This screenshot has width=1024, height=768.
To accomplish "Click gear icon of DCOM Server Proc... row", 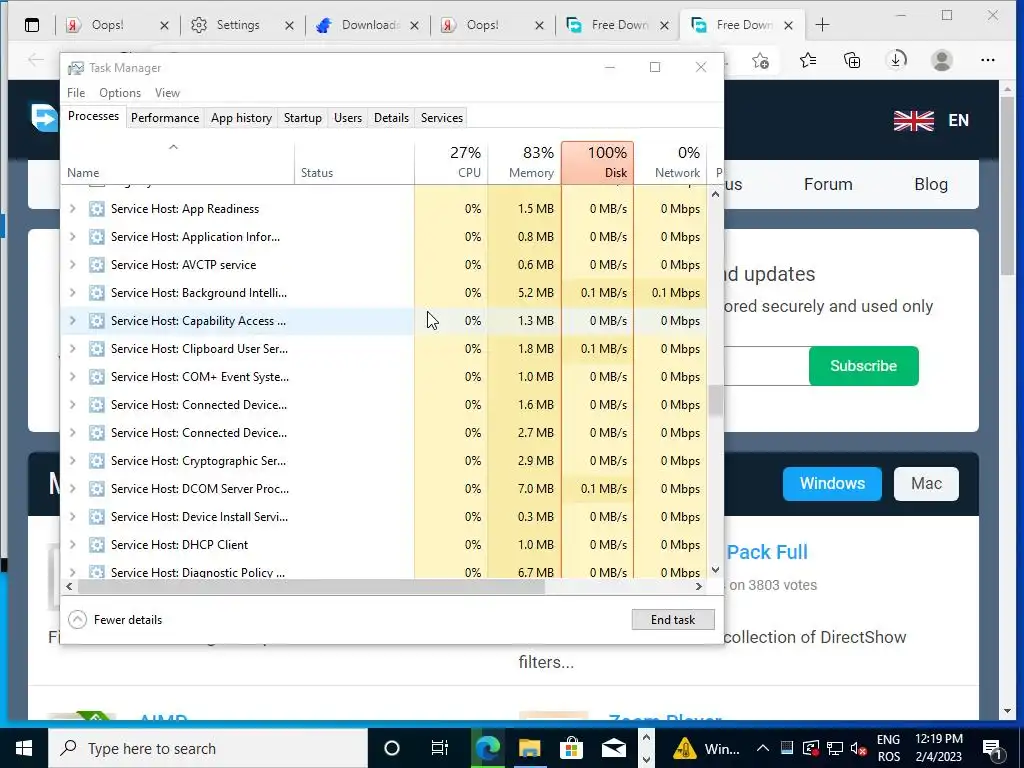I will (x=97, y=488).
